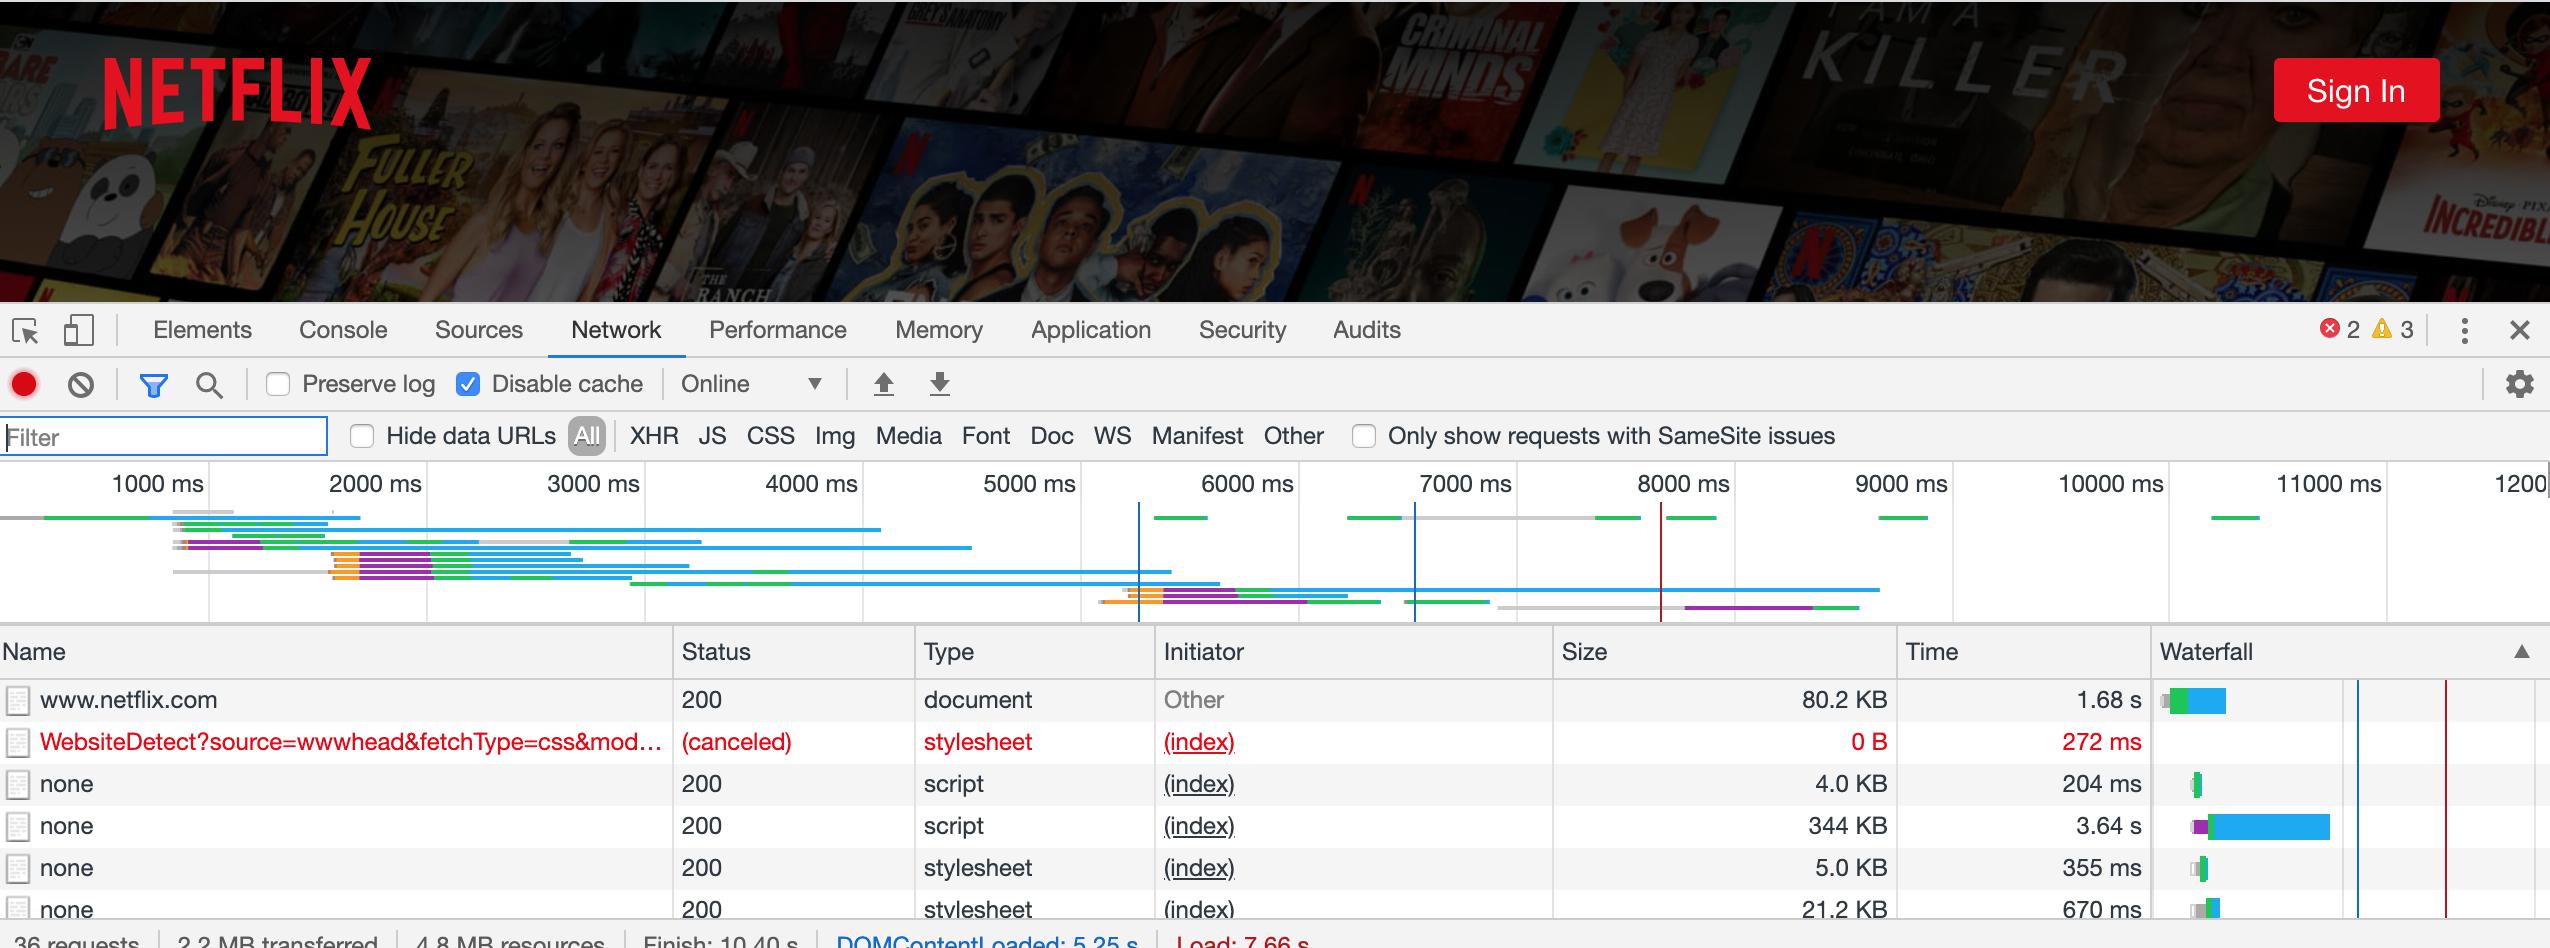Clear the network log
The image size is (2550, 948).
pos(81,385)
